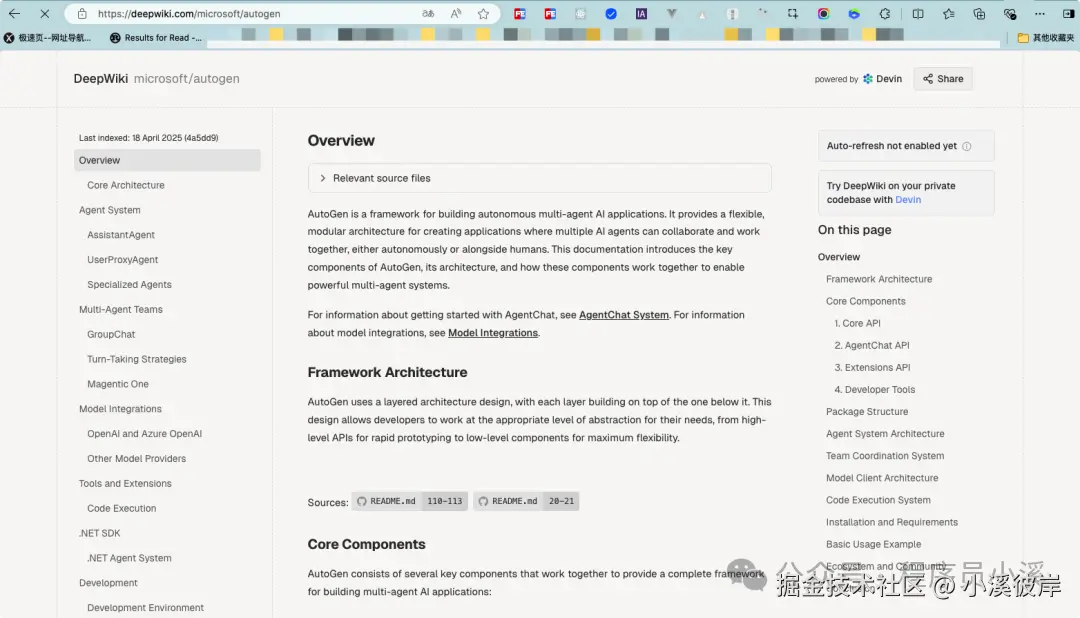Open the Browser essentials heart icon

coord(1010,13)
